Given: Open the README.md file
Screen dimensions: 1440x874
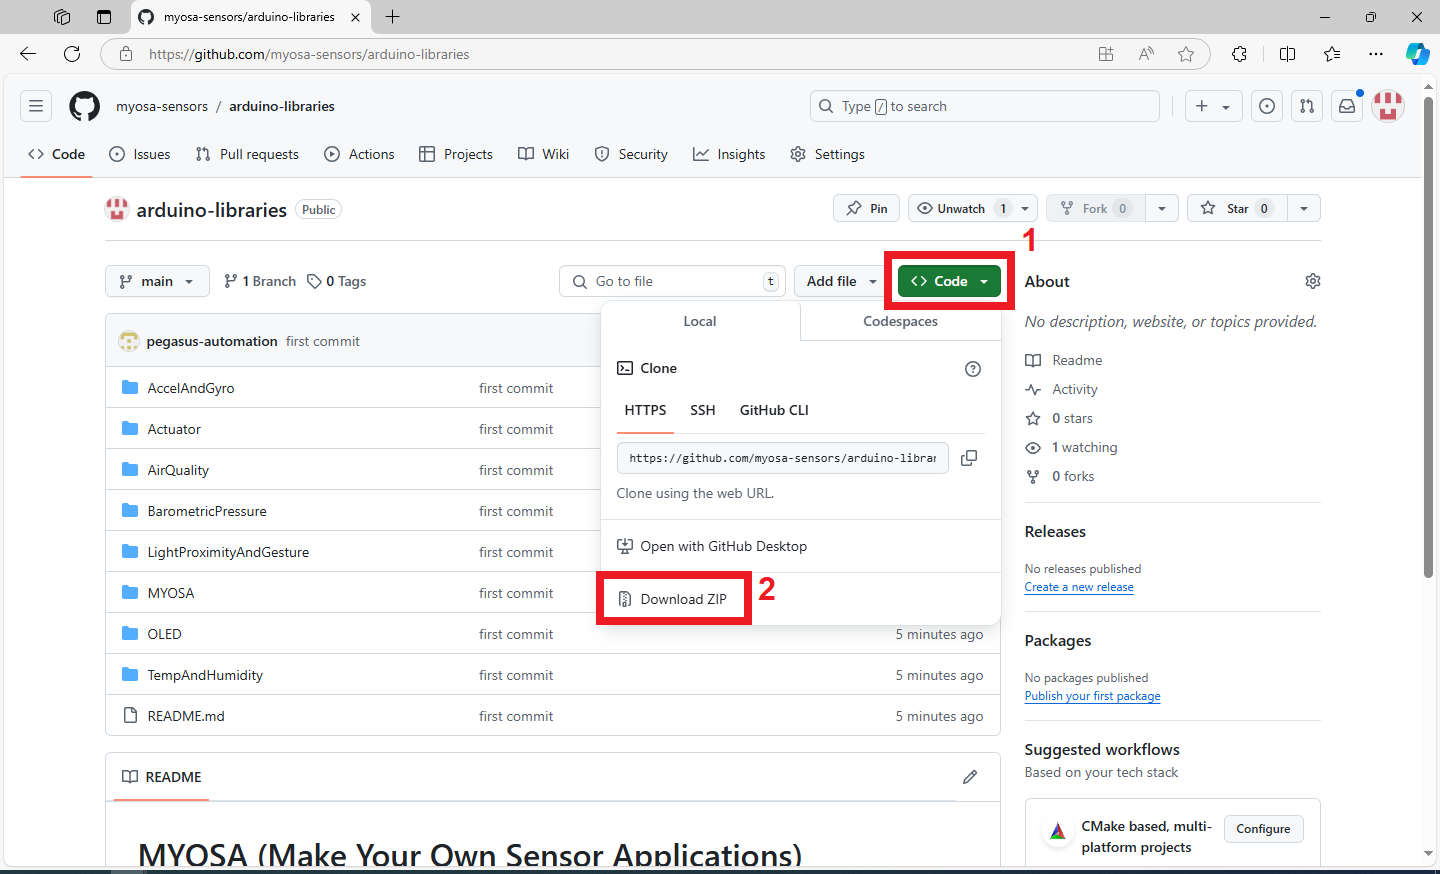Looking at the screenshot, I should pyautogui.click(x=186, y=716).
